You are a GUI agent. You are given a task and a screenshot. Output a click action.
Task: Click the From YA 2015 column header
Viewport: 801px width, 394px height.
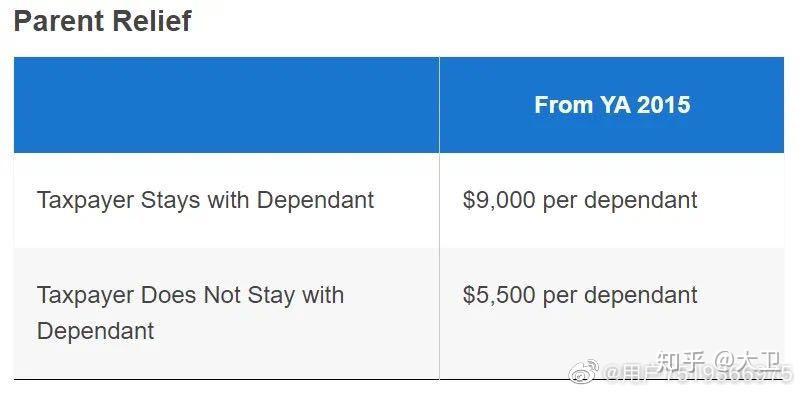(612, 105)
